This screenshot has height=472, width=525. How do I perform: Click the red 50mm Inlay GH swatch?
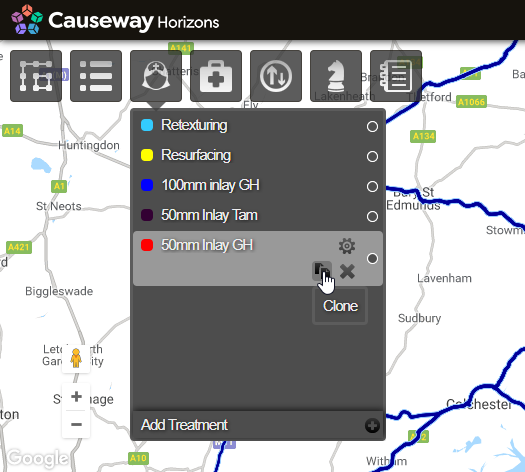point(147,245)
